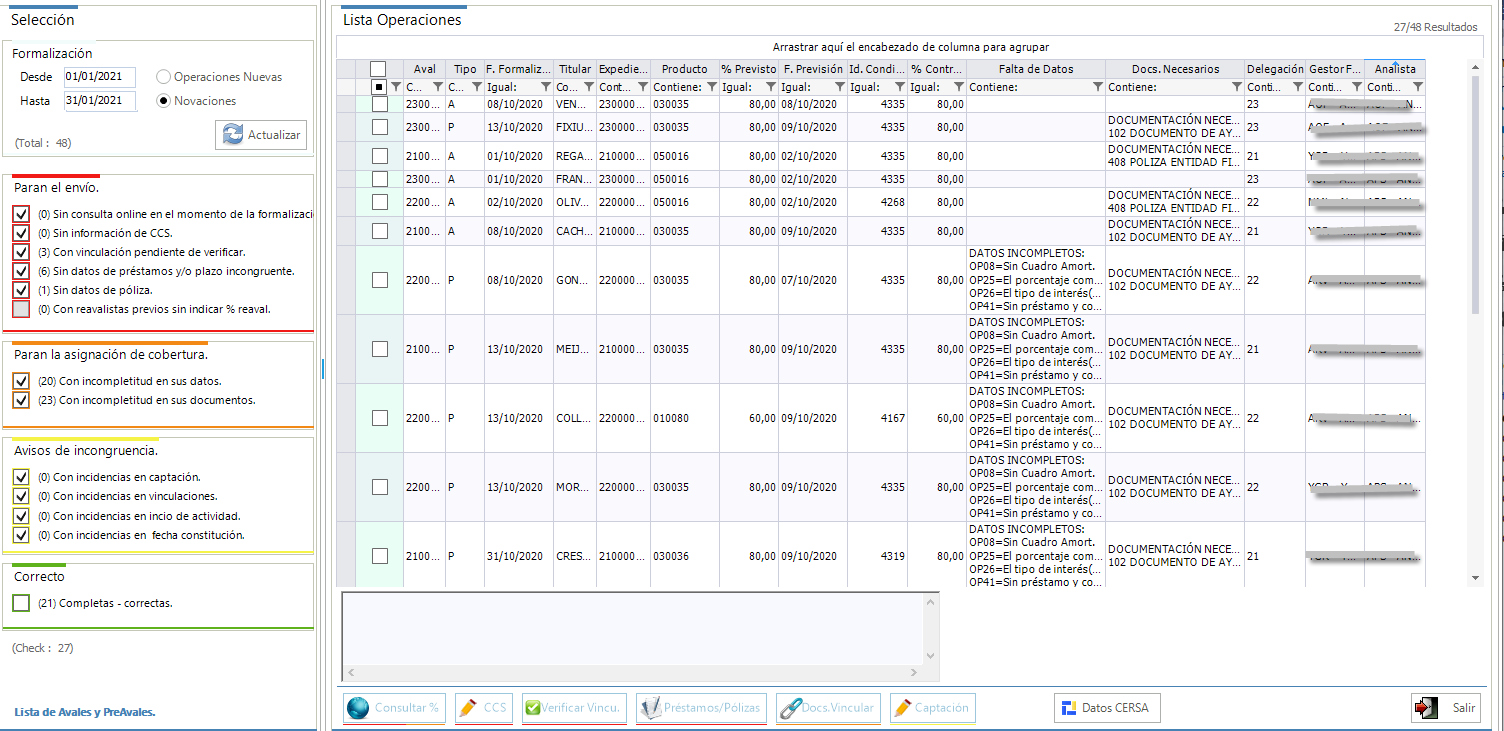Select Titular cell starting 'MEIJ'
Image resolution: width=1504 pixels, height=731 pixels.
click(574, 350)
